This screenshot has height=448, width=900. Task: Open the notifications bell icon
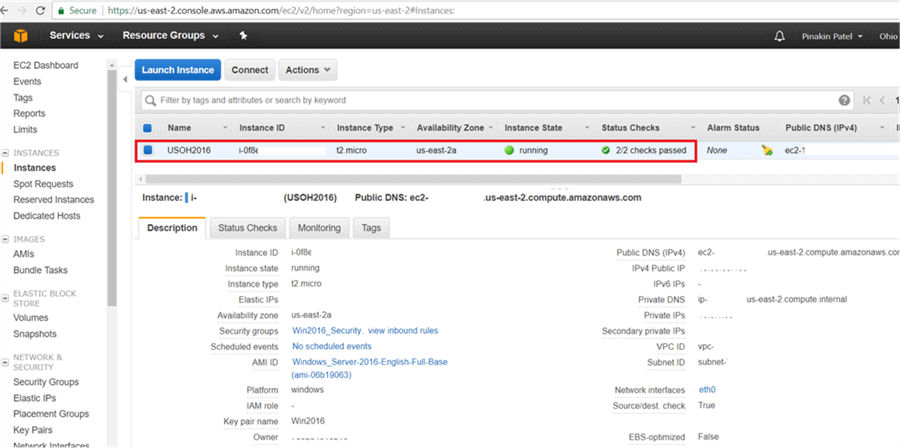pos(779,36)
